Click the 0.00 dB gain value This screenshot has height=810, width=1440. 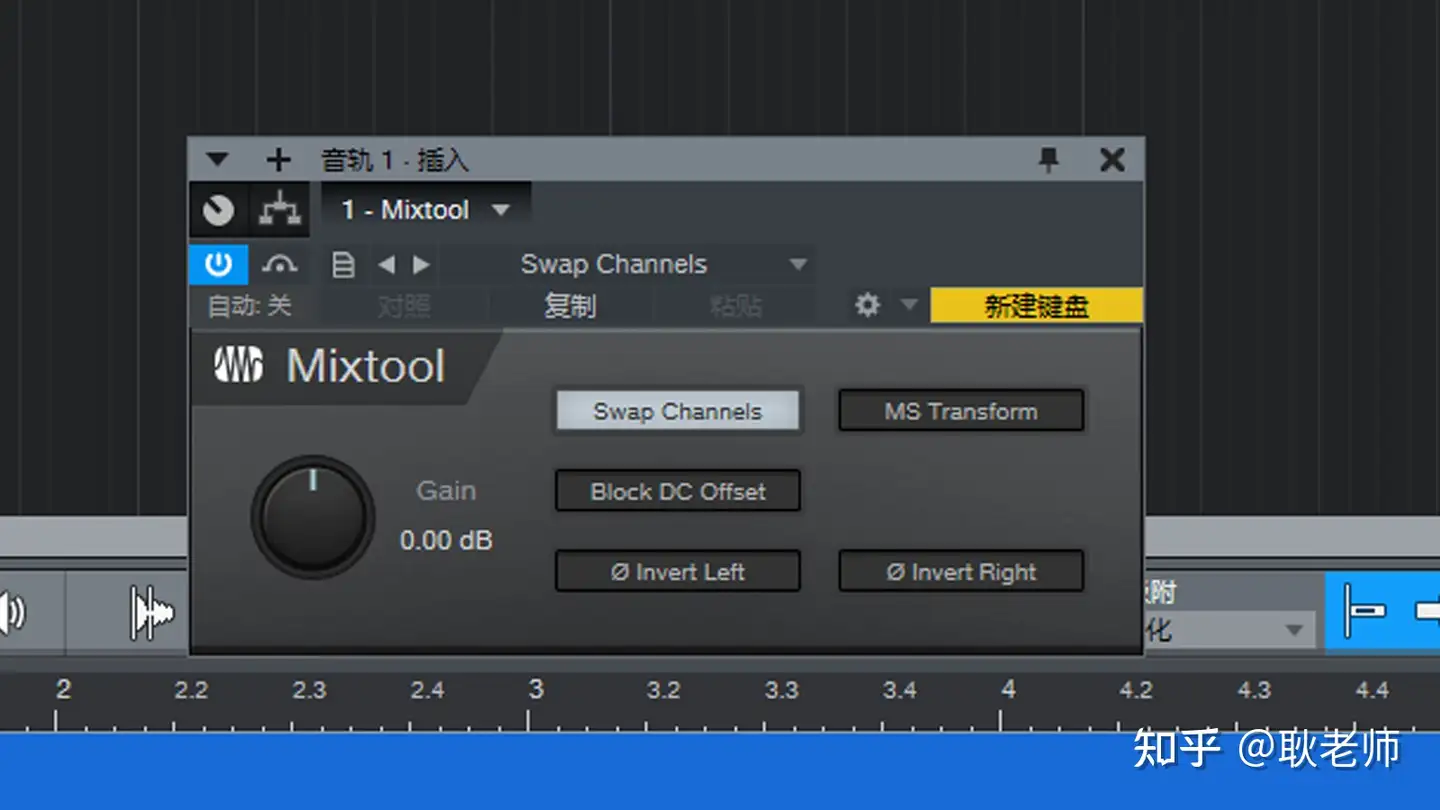coord(446,541)
